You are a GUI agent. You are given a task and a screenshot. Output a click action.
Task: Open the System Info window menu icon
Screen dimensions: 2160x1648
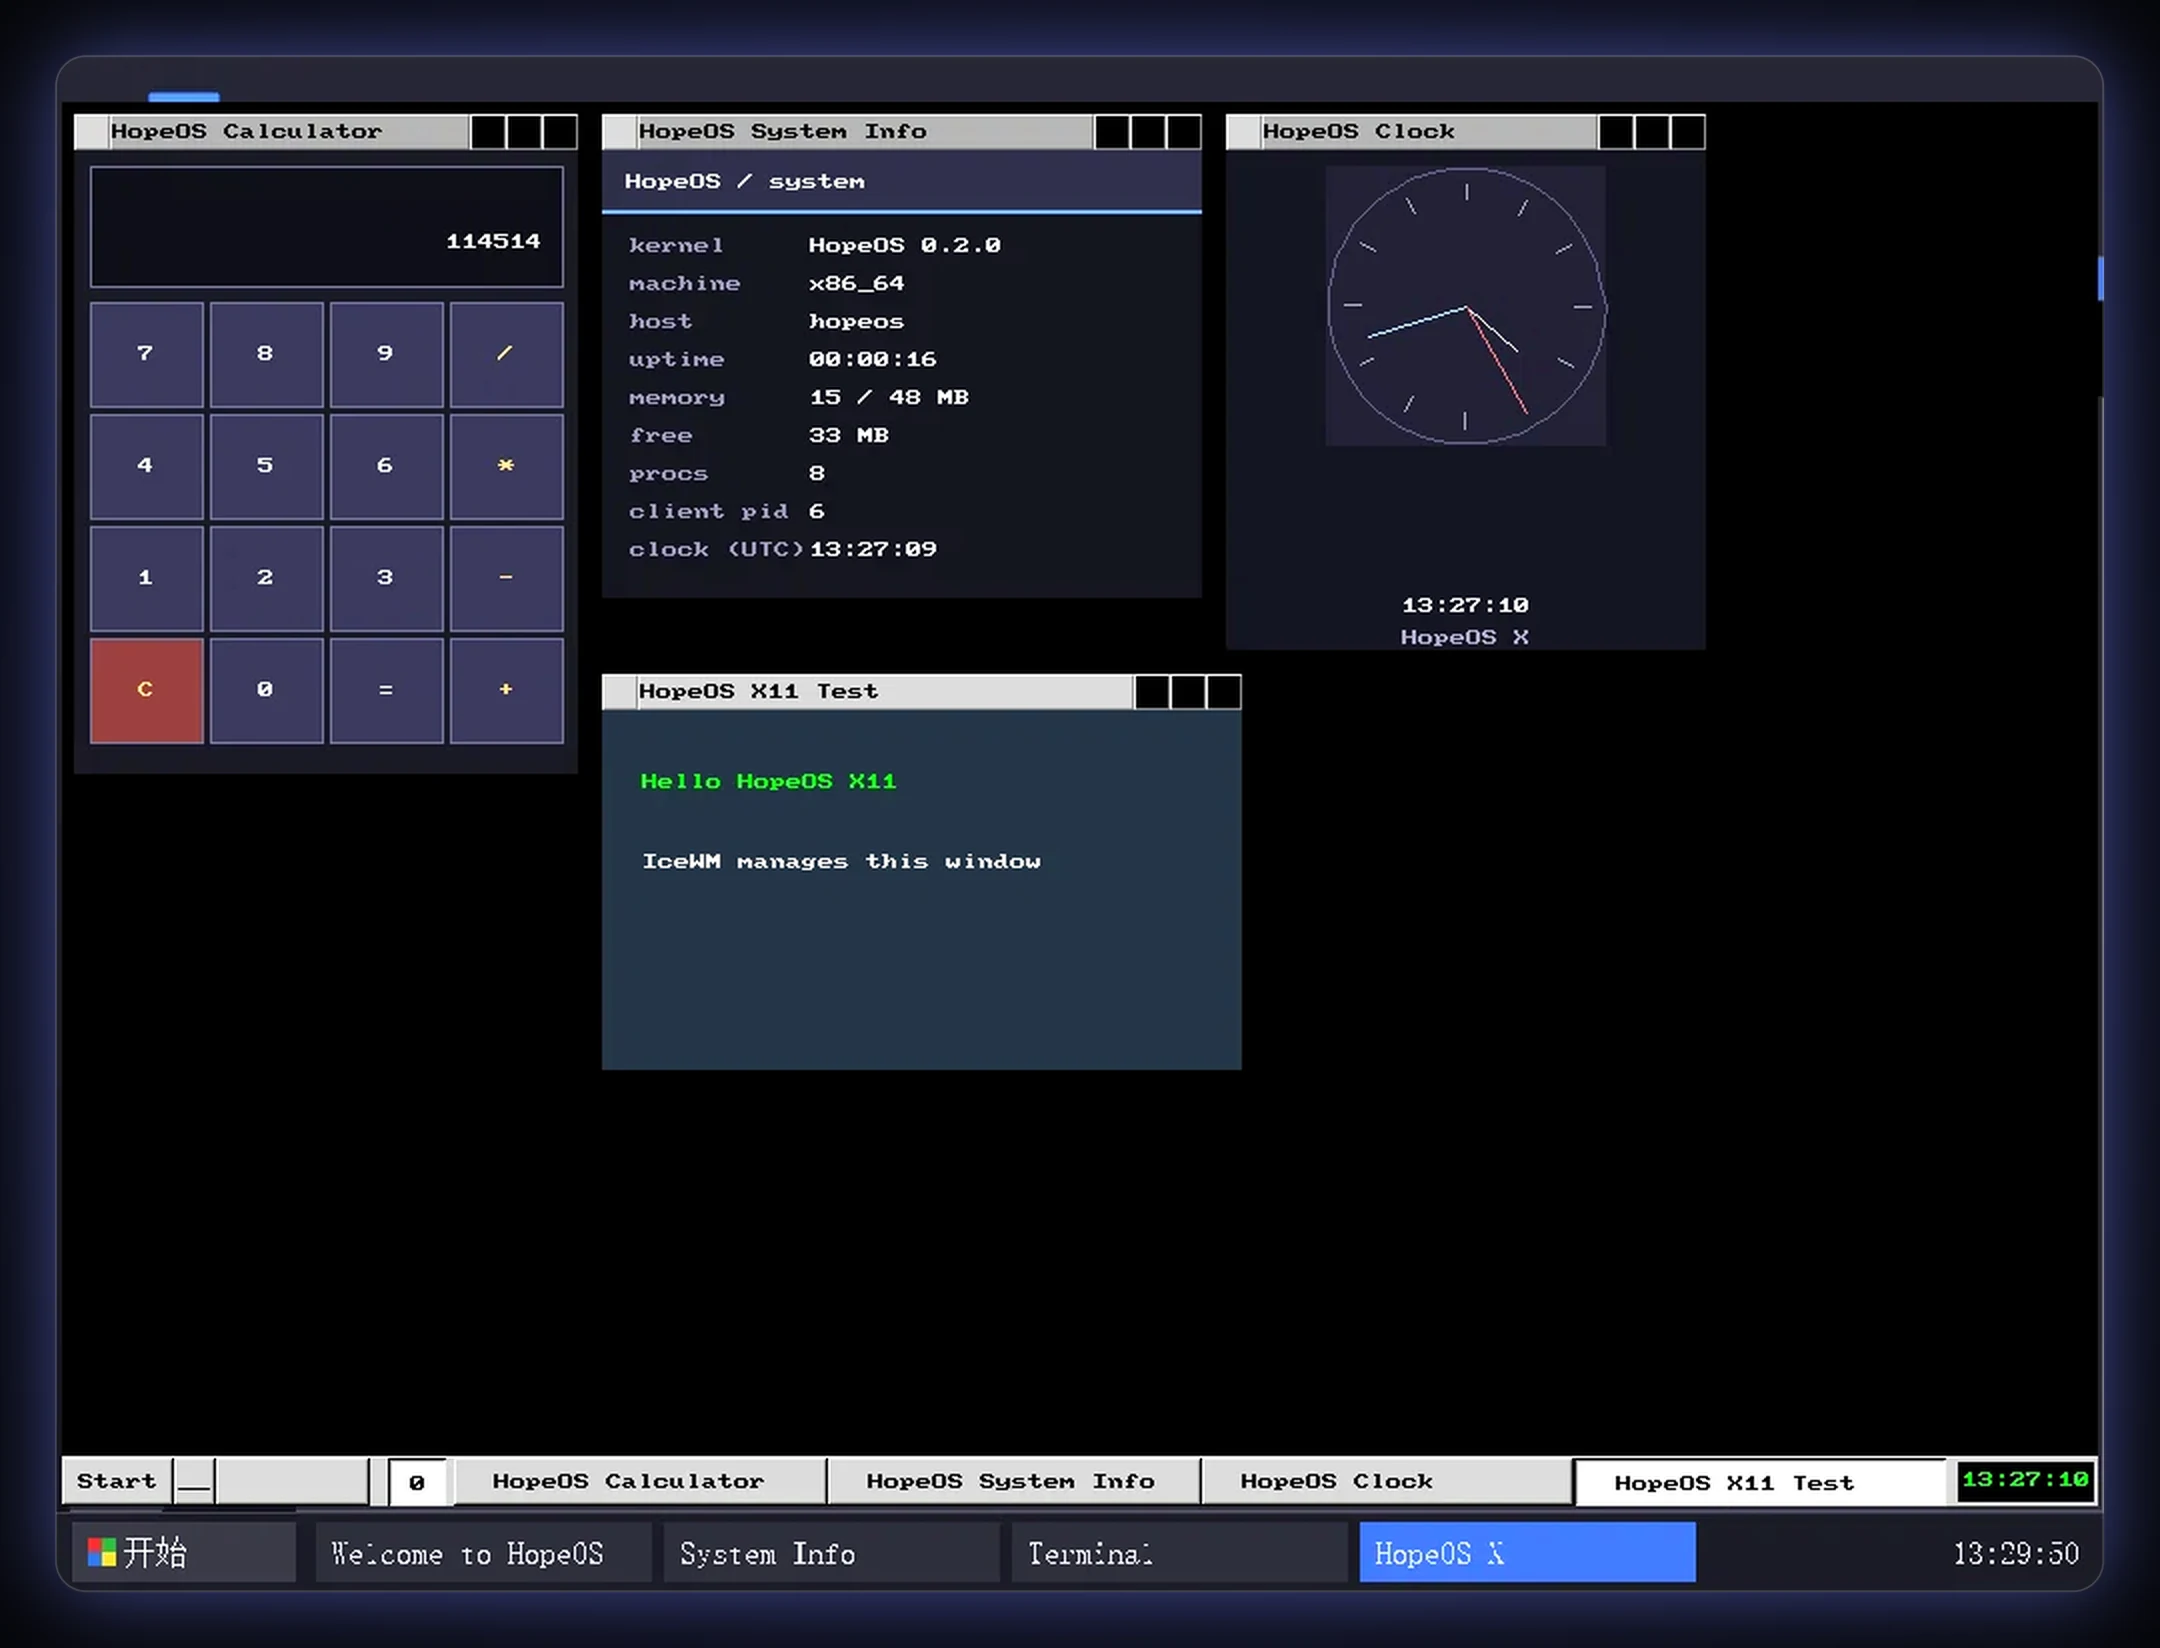click(x=620, y=132)
